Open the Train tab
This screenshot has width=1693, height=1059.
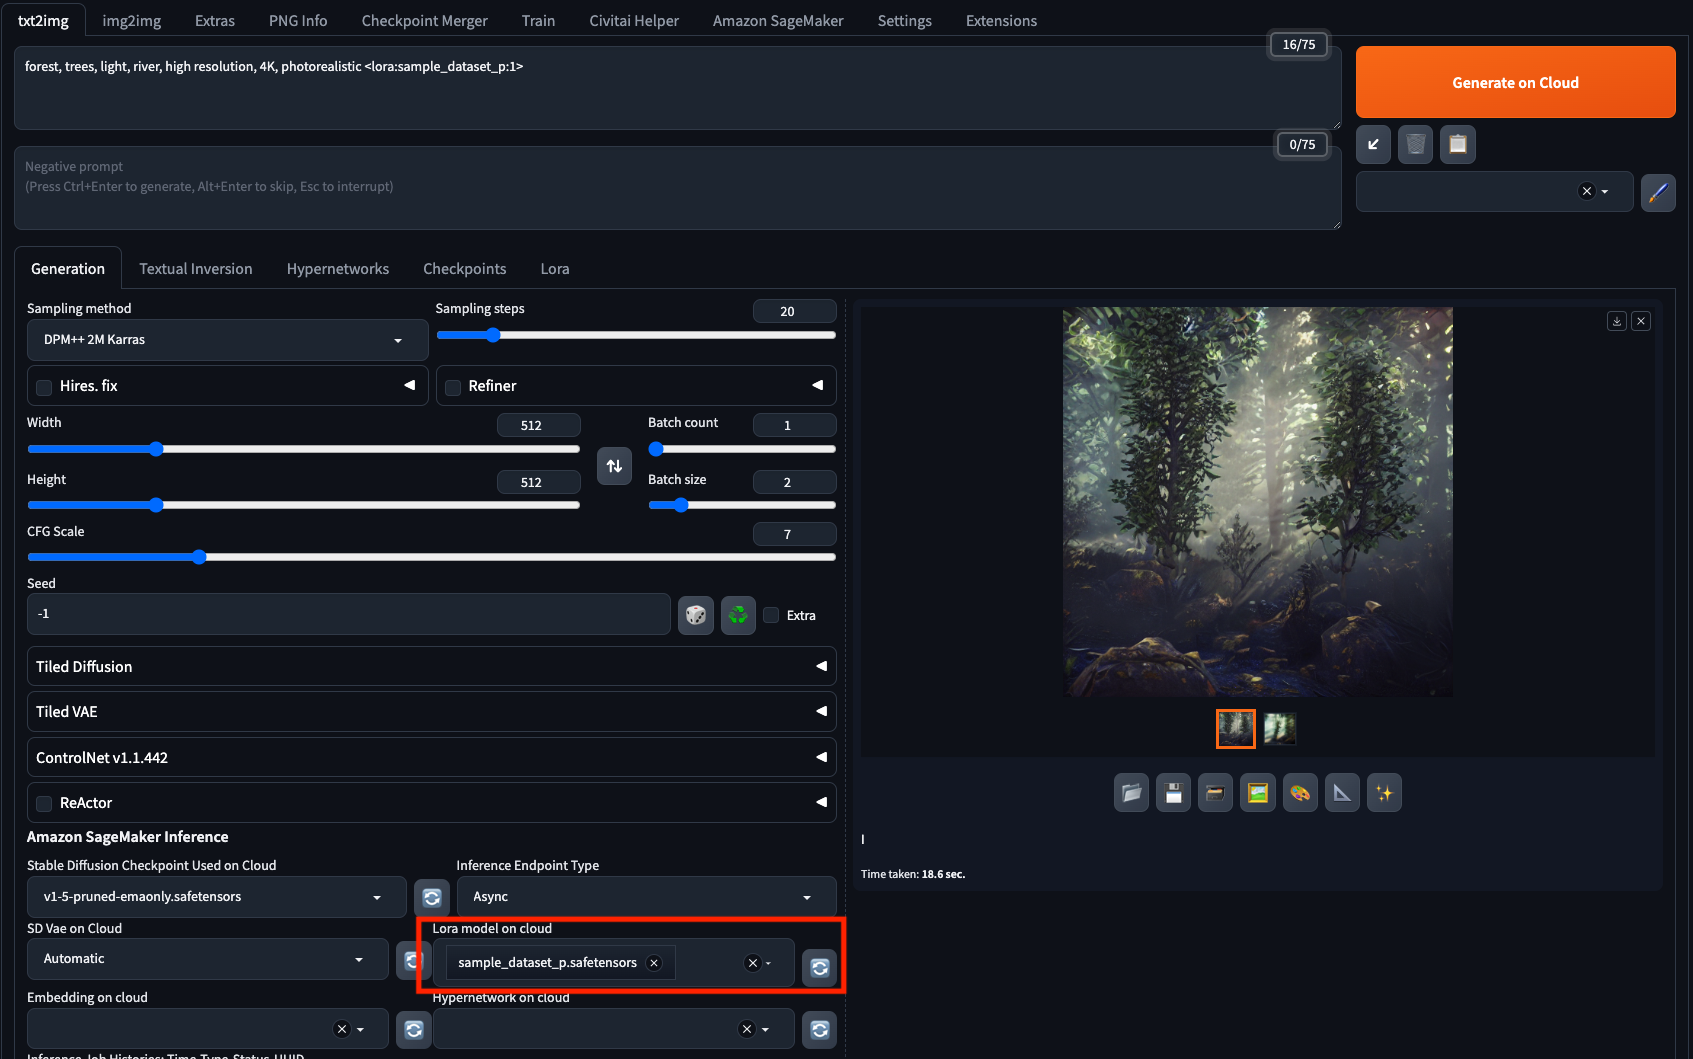(538, 20)
